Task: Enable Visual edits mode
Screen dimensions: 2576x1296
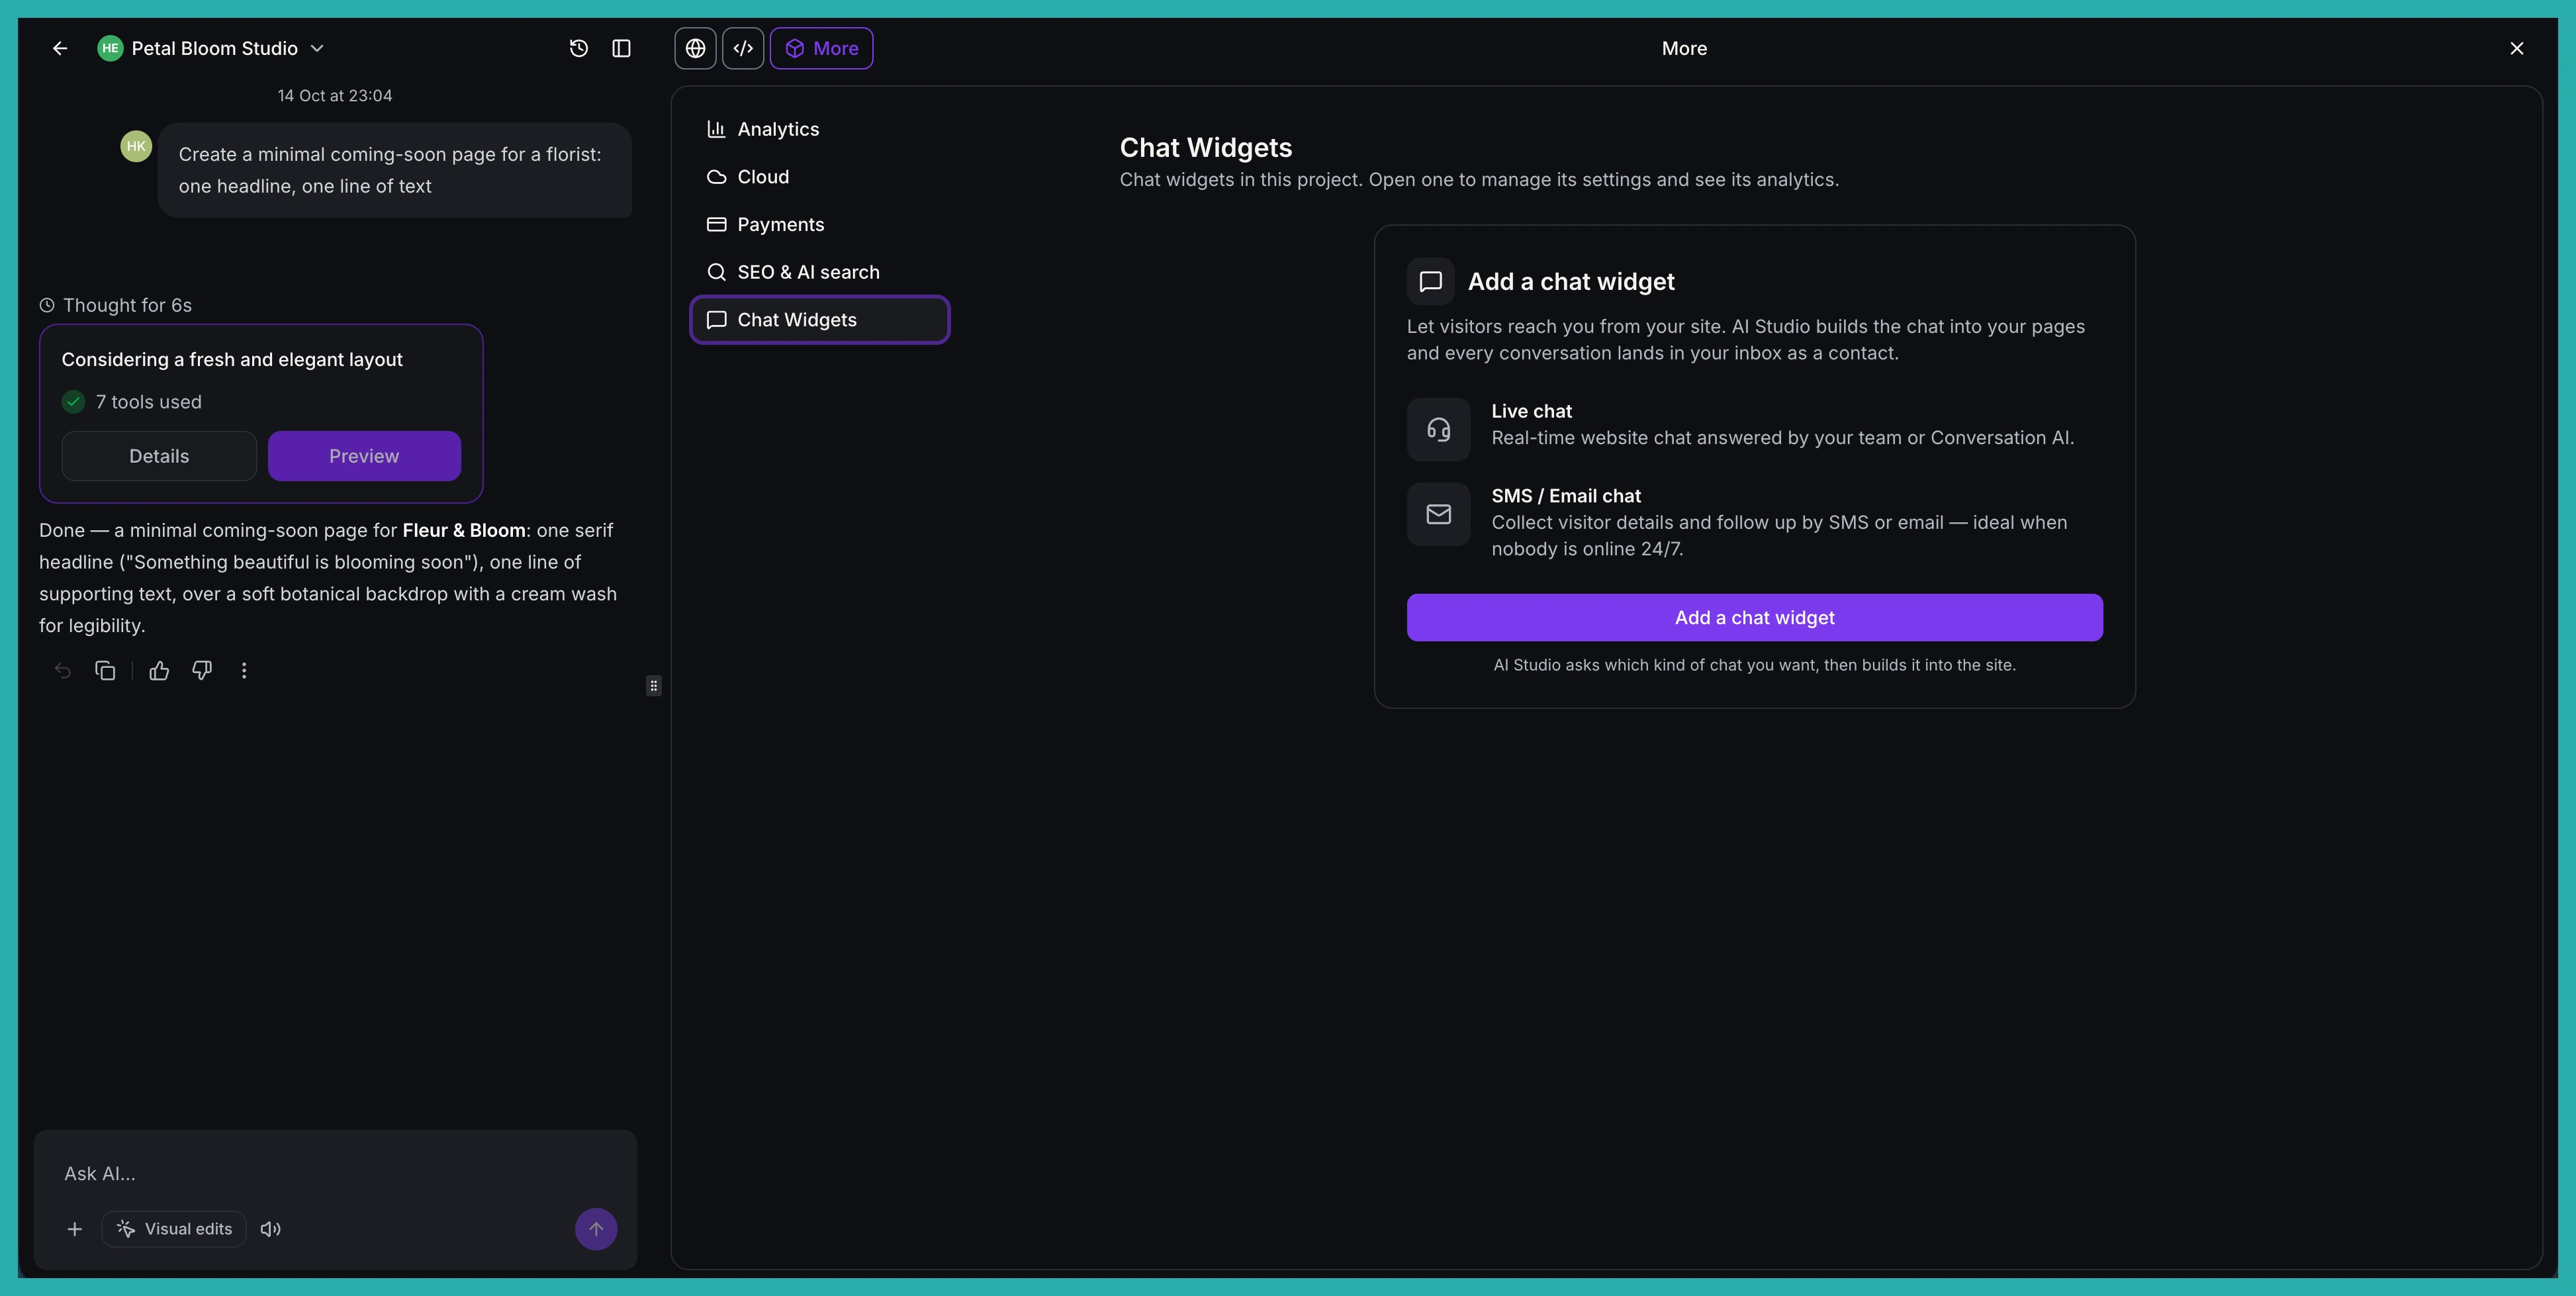Action: click(x=174, y=1229)
